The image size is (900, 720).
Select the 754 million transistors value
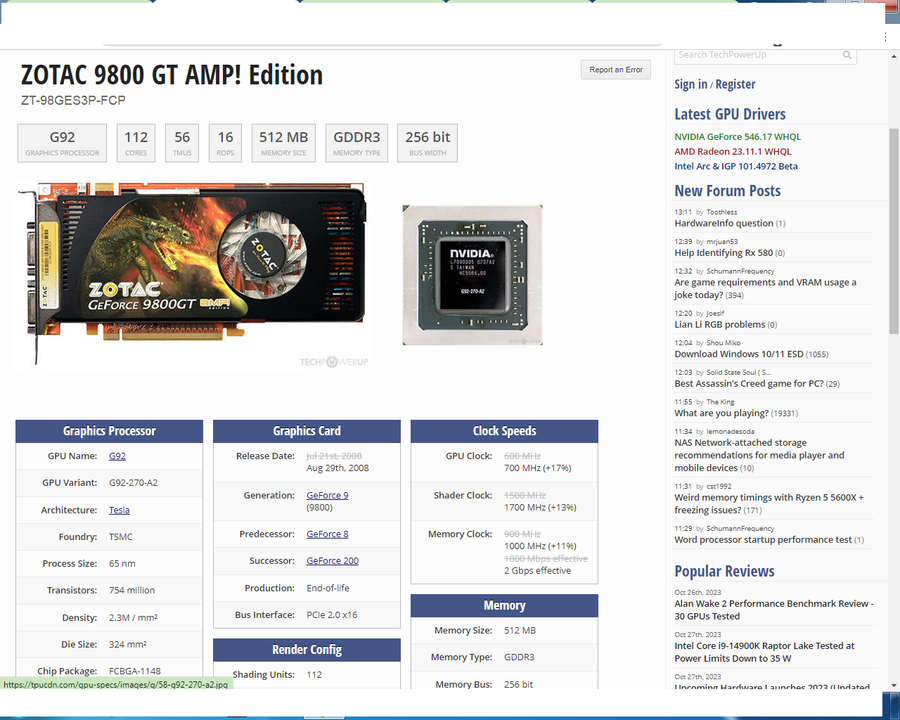(x=132, y=590)
